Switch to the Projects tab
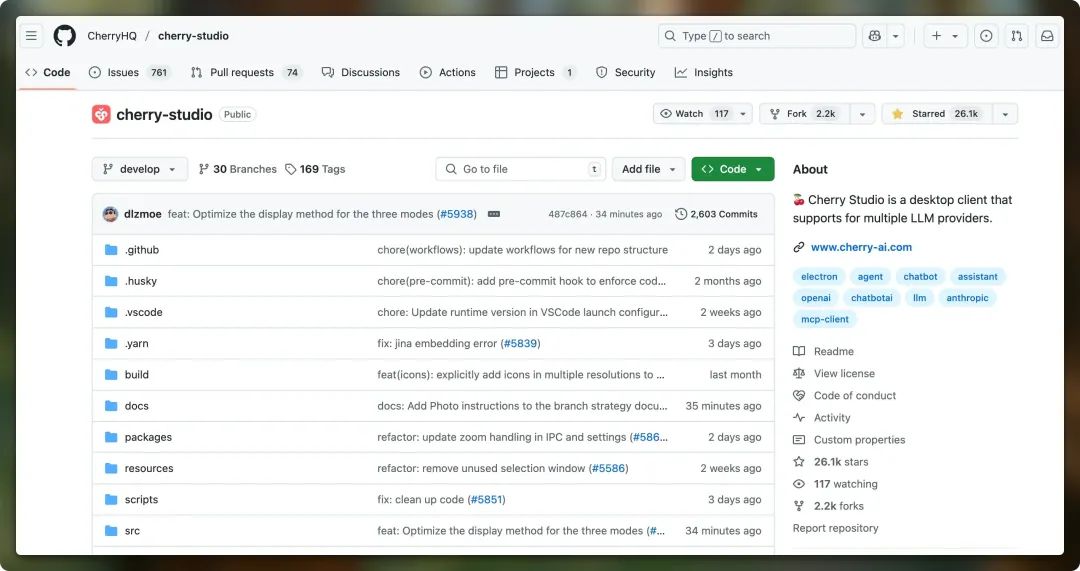Viewport: 1080px width, 571px height. pos(535,72)
